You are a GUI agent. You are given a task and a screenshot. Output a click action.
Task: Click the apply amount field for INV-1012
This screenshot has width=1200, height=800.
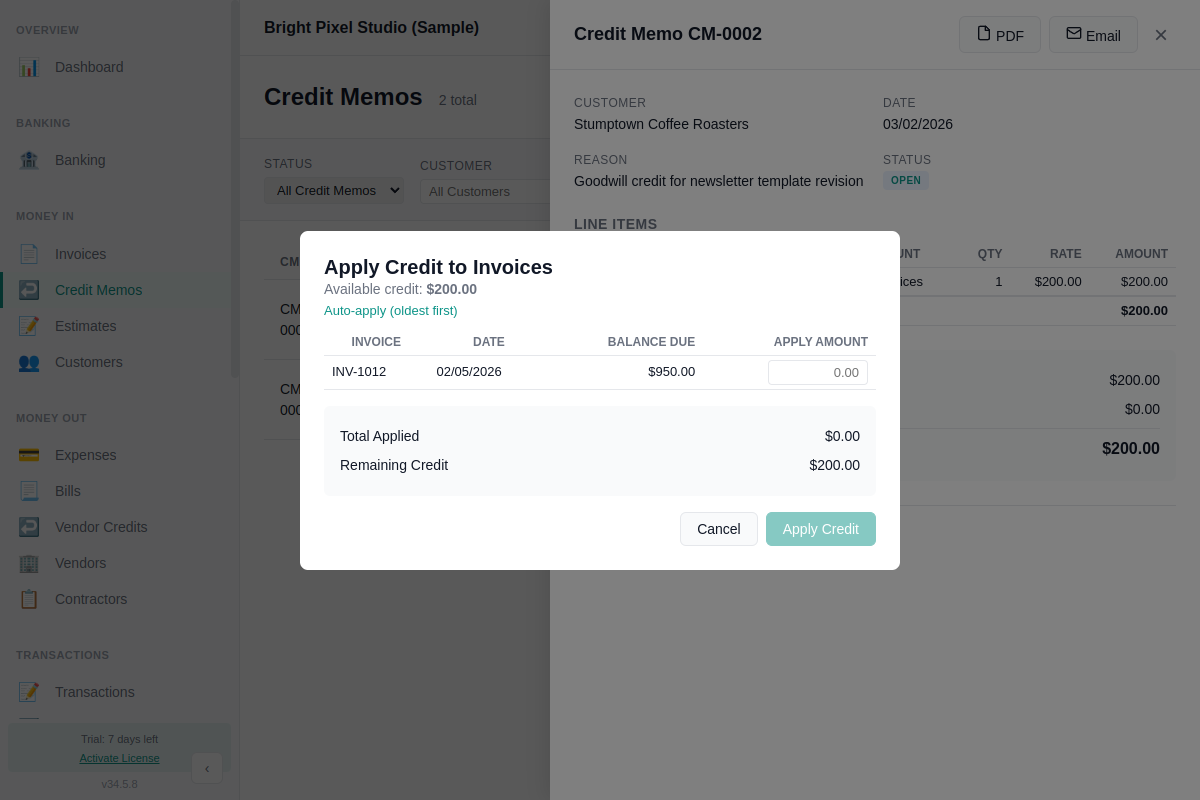(x=817, y=371)
